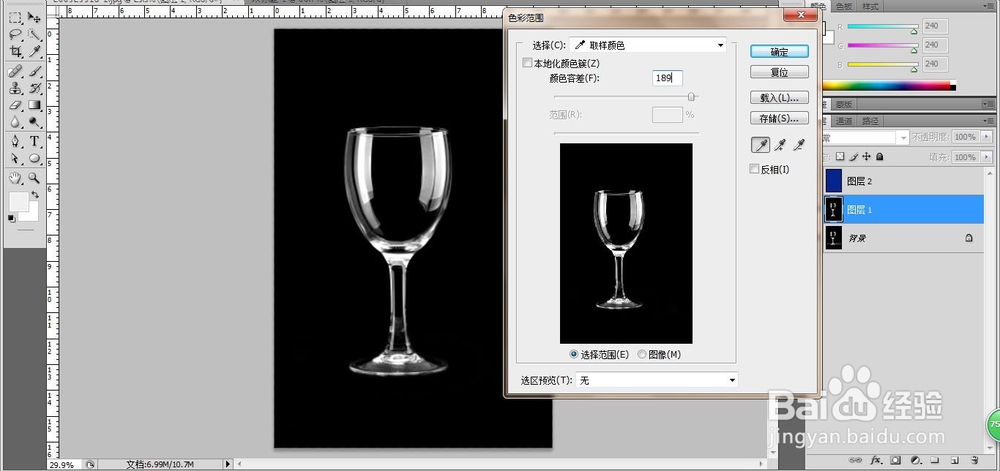Lock image pixels brush icon
Screen dimensions: 1000x471
click(853, 156)
